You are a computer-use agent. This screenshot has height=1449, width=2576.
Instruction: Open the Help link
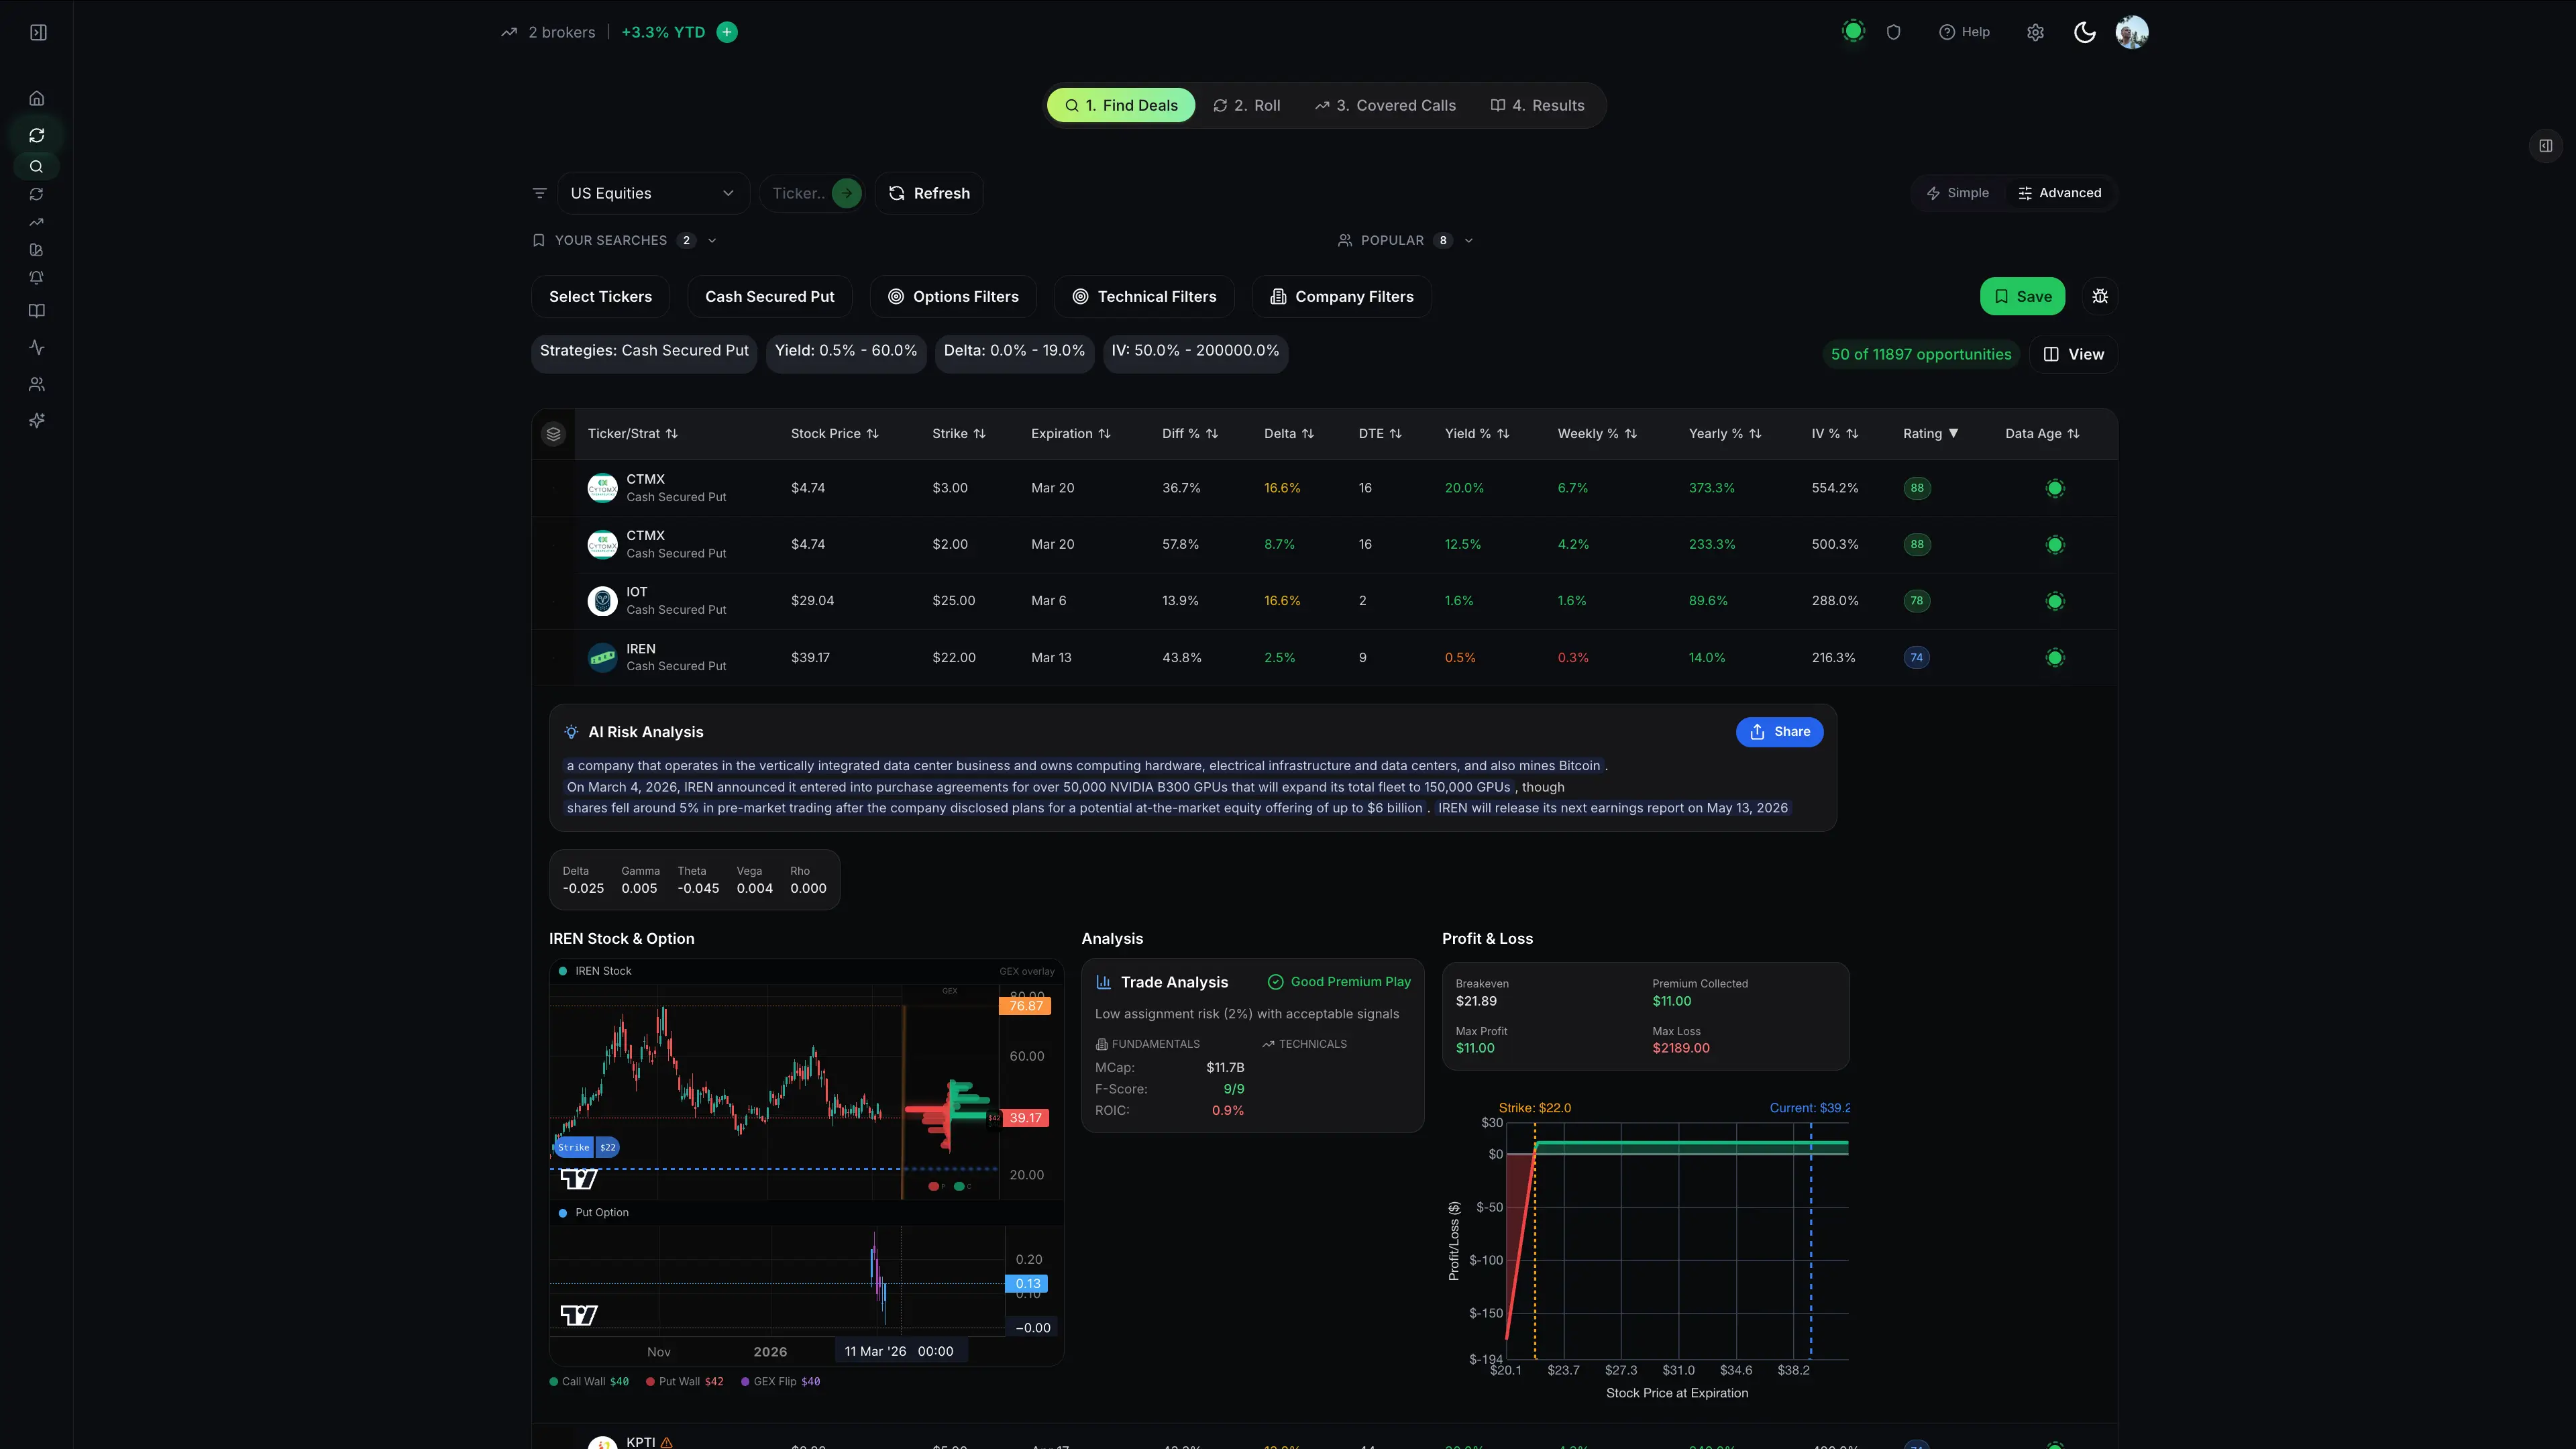point(1964,32)
